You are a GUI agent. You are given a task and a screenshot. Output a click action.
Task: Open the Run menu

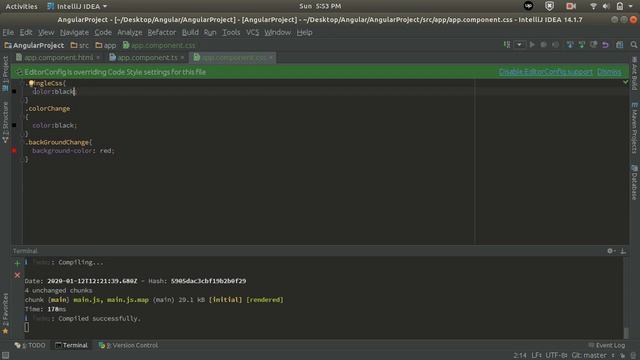coord(210,32)
